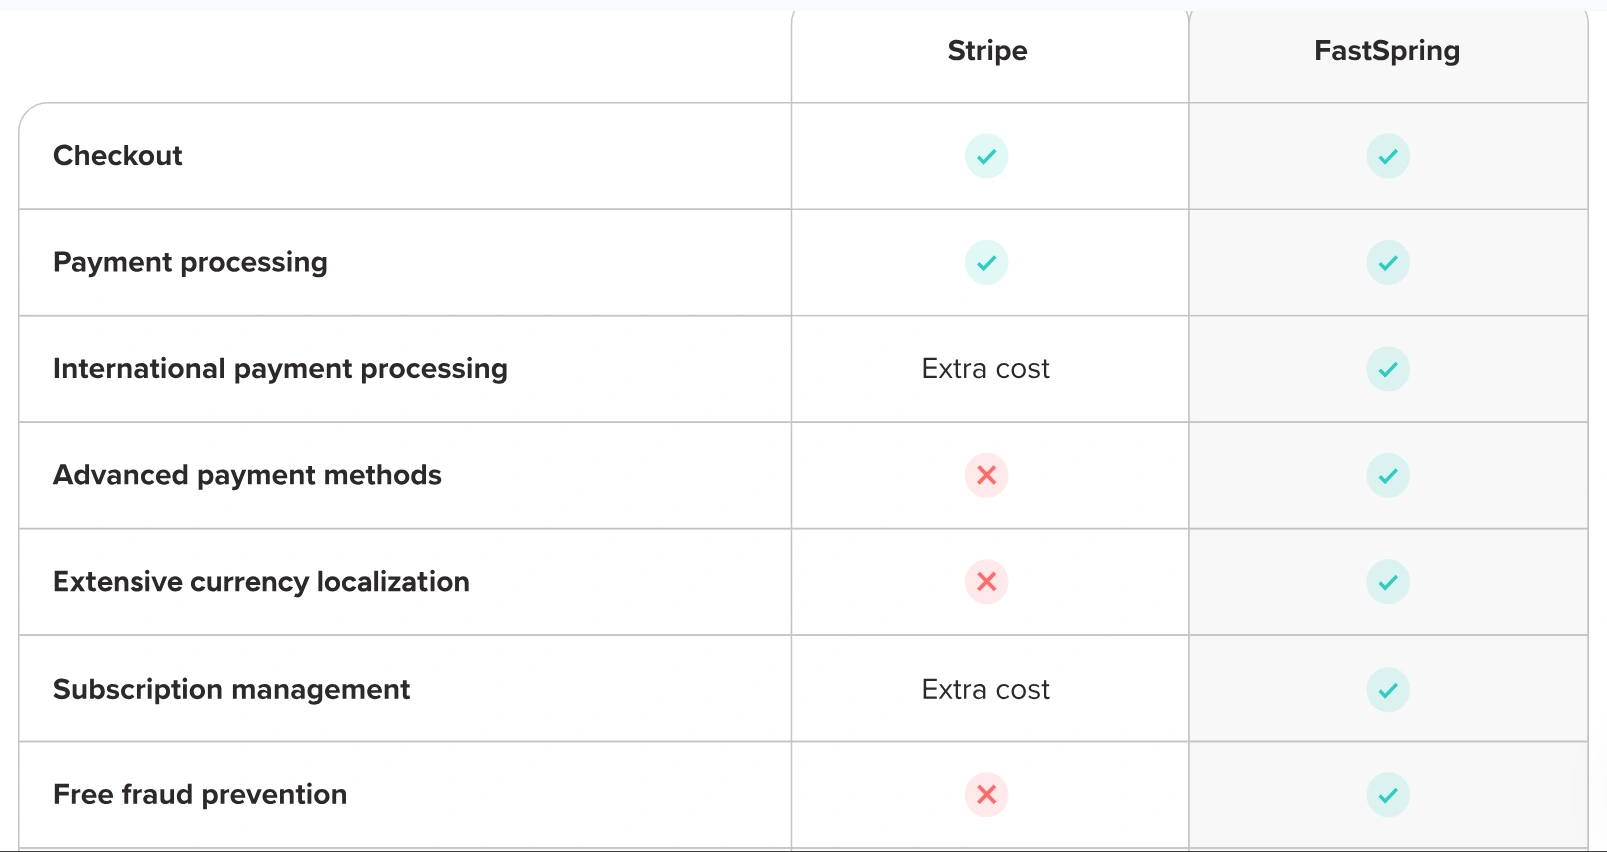
Task: Click Stripe's red X for Advanced payment methods
Action: (986, 475)
